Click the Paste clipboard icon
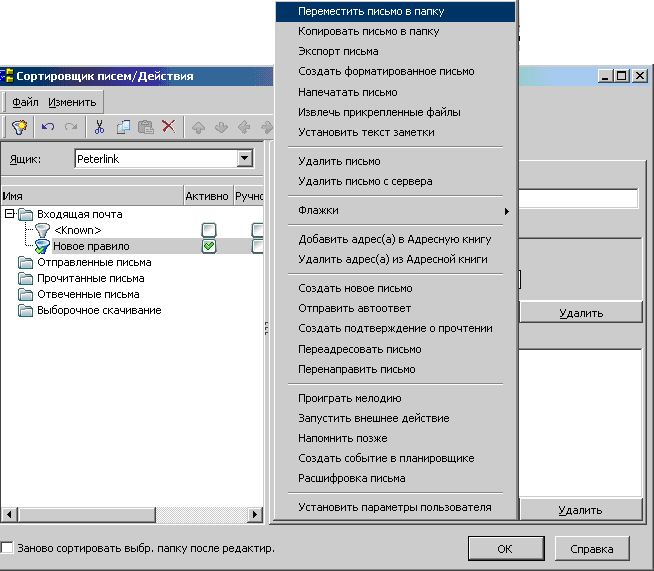 pos(145,127)
